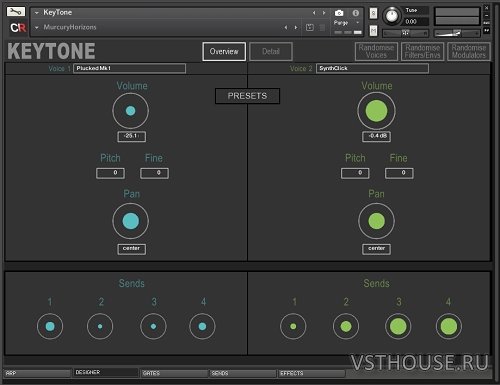Open the EFFECTS tab
This screenshot has height=385, width=500.
pyautogui.click(x=311, y=373)
